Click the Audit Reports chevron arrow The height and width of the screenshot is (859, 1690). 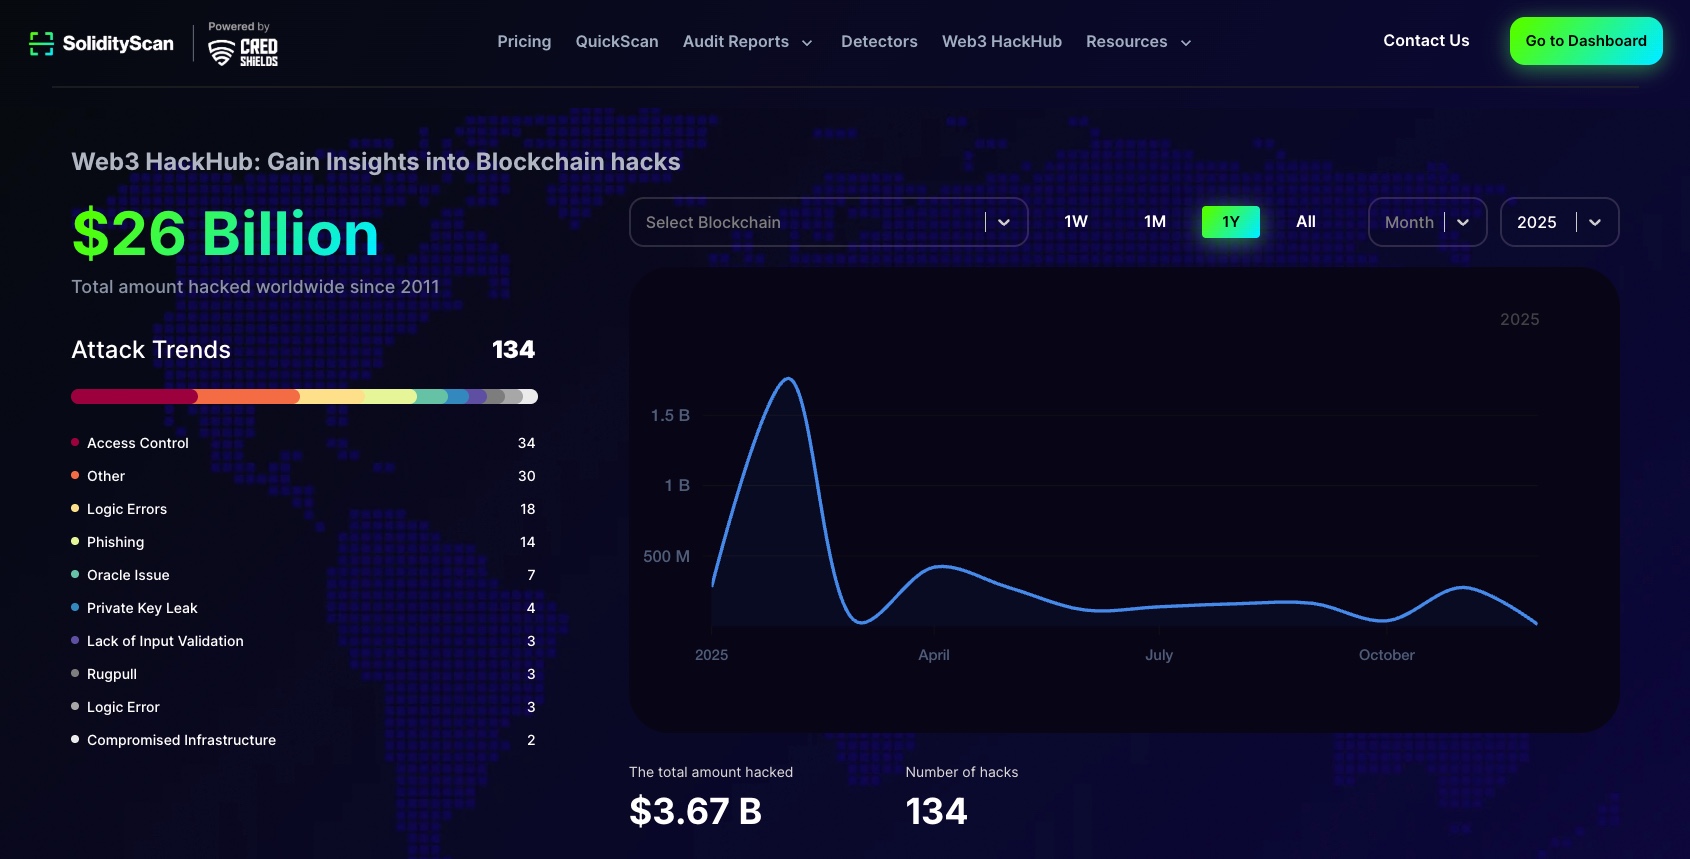click(x=807, y=43)
